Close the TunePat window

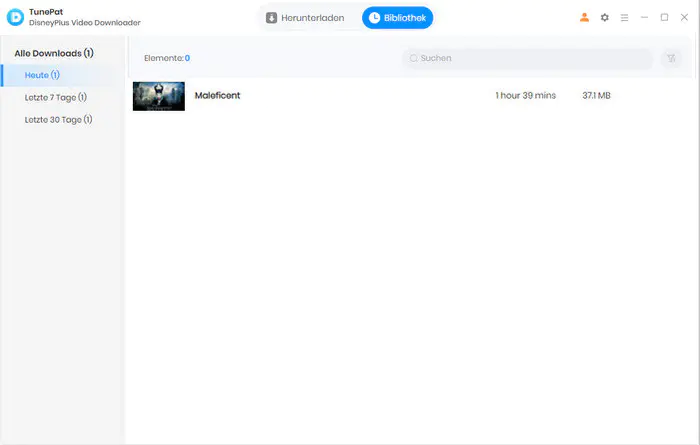coord(684,17)
